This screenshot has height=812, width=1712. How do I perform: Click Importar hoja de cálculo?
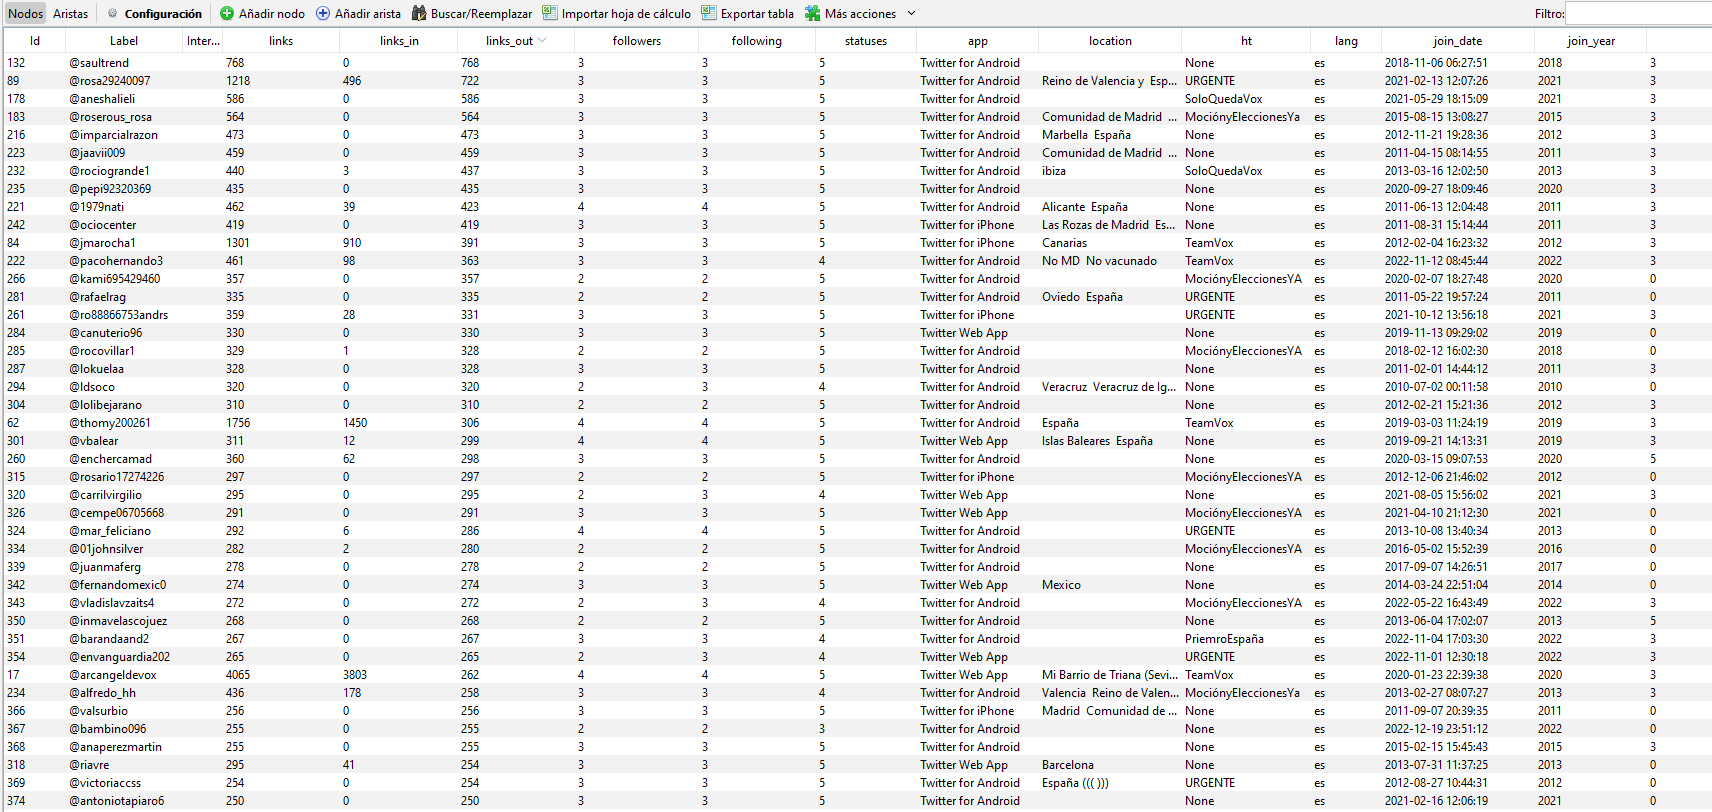[616, 13]
